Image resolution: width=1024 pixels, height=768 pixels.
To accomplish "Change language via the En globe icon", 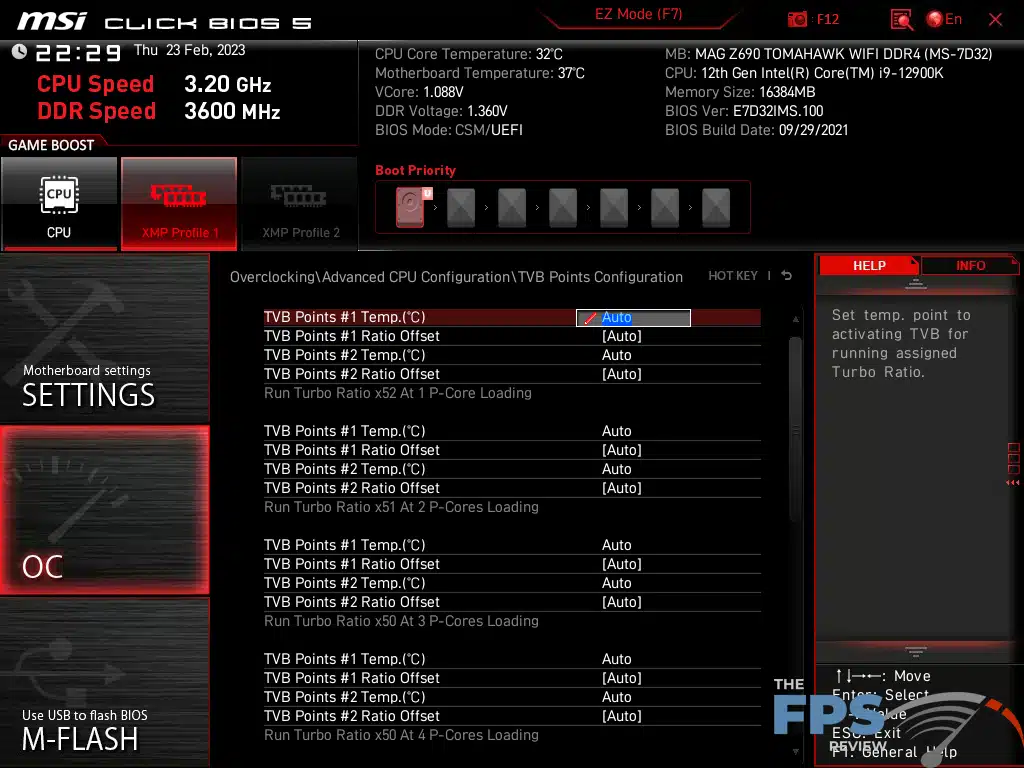I will (944, 20).
